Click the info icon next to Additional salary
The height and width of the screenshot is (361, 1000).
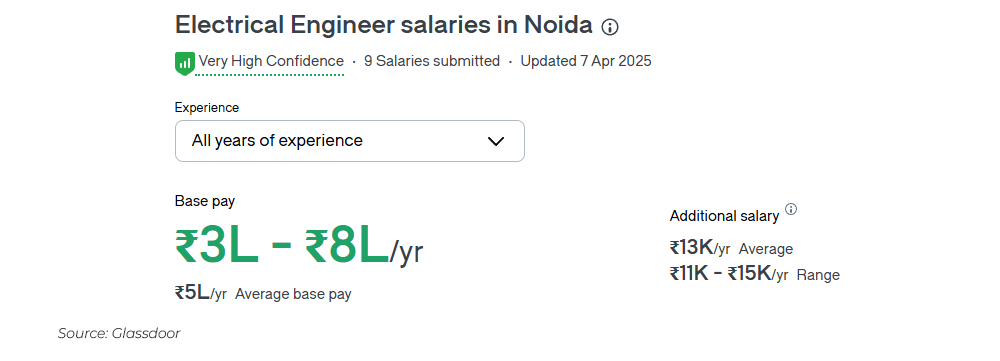[791, 209]
